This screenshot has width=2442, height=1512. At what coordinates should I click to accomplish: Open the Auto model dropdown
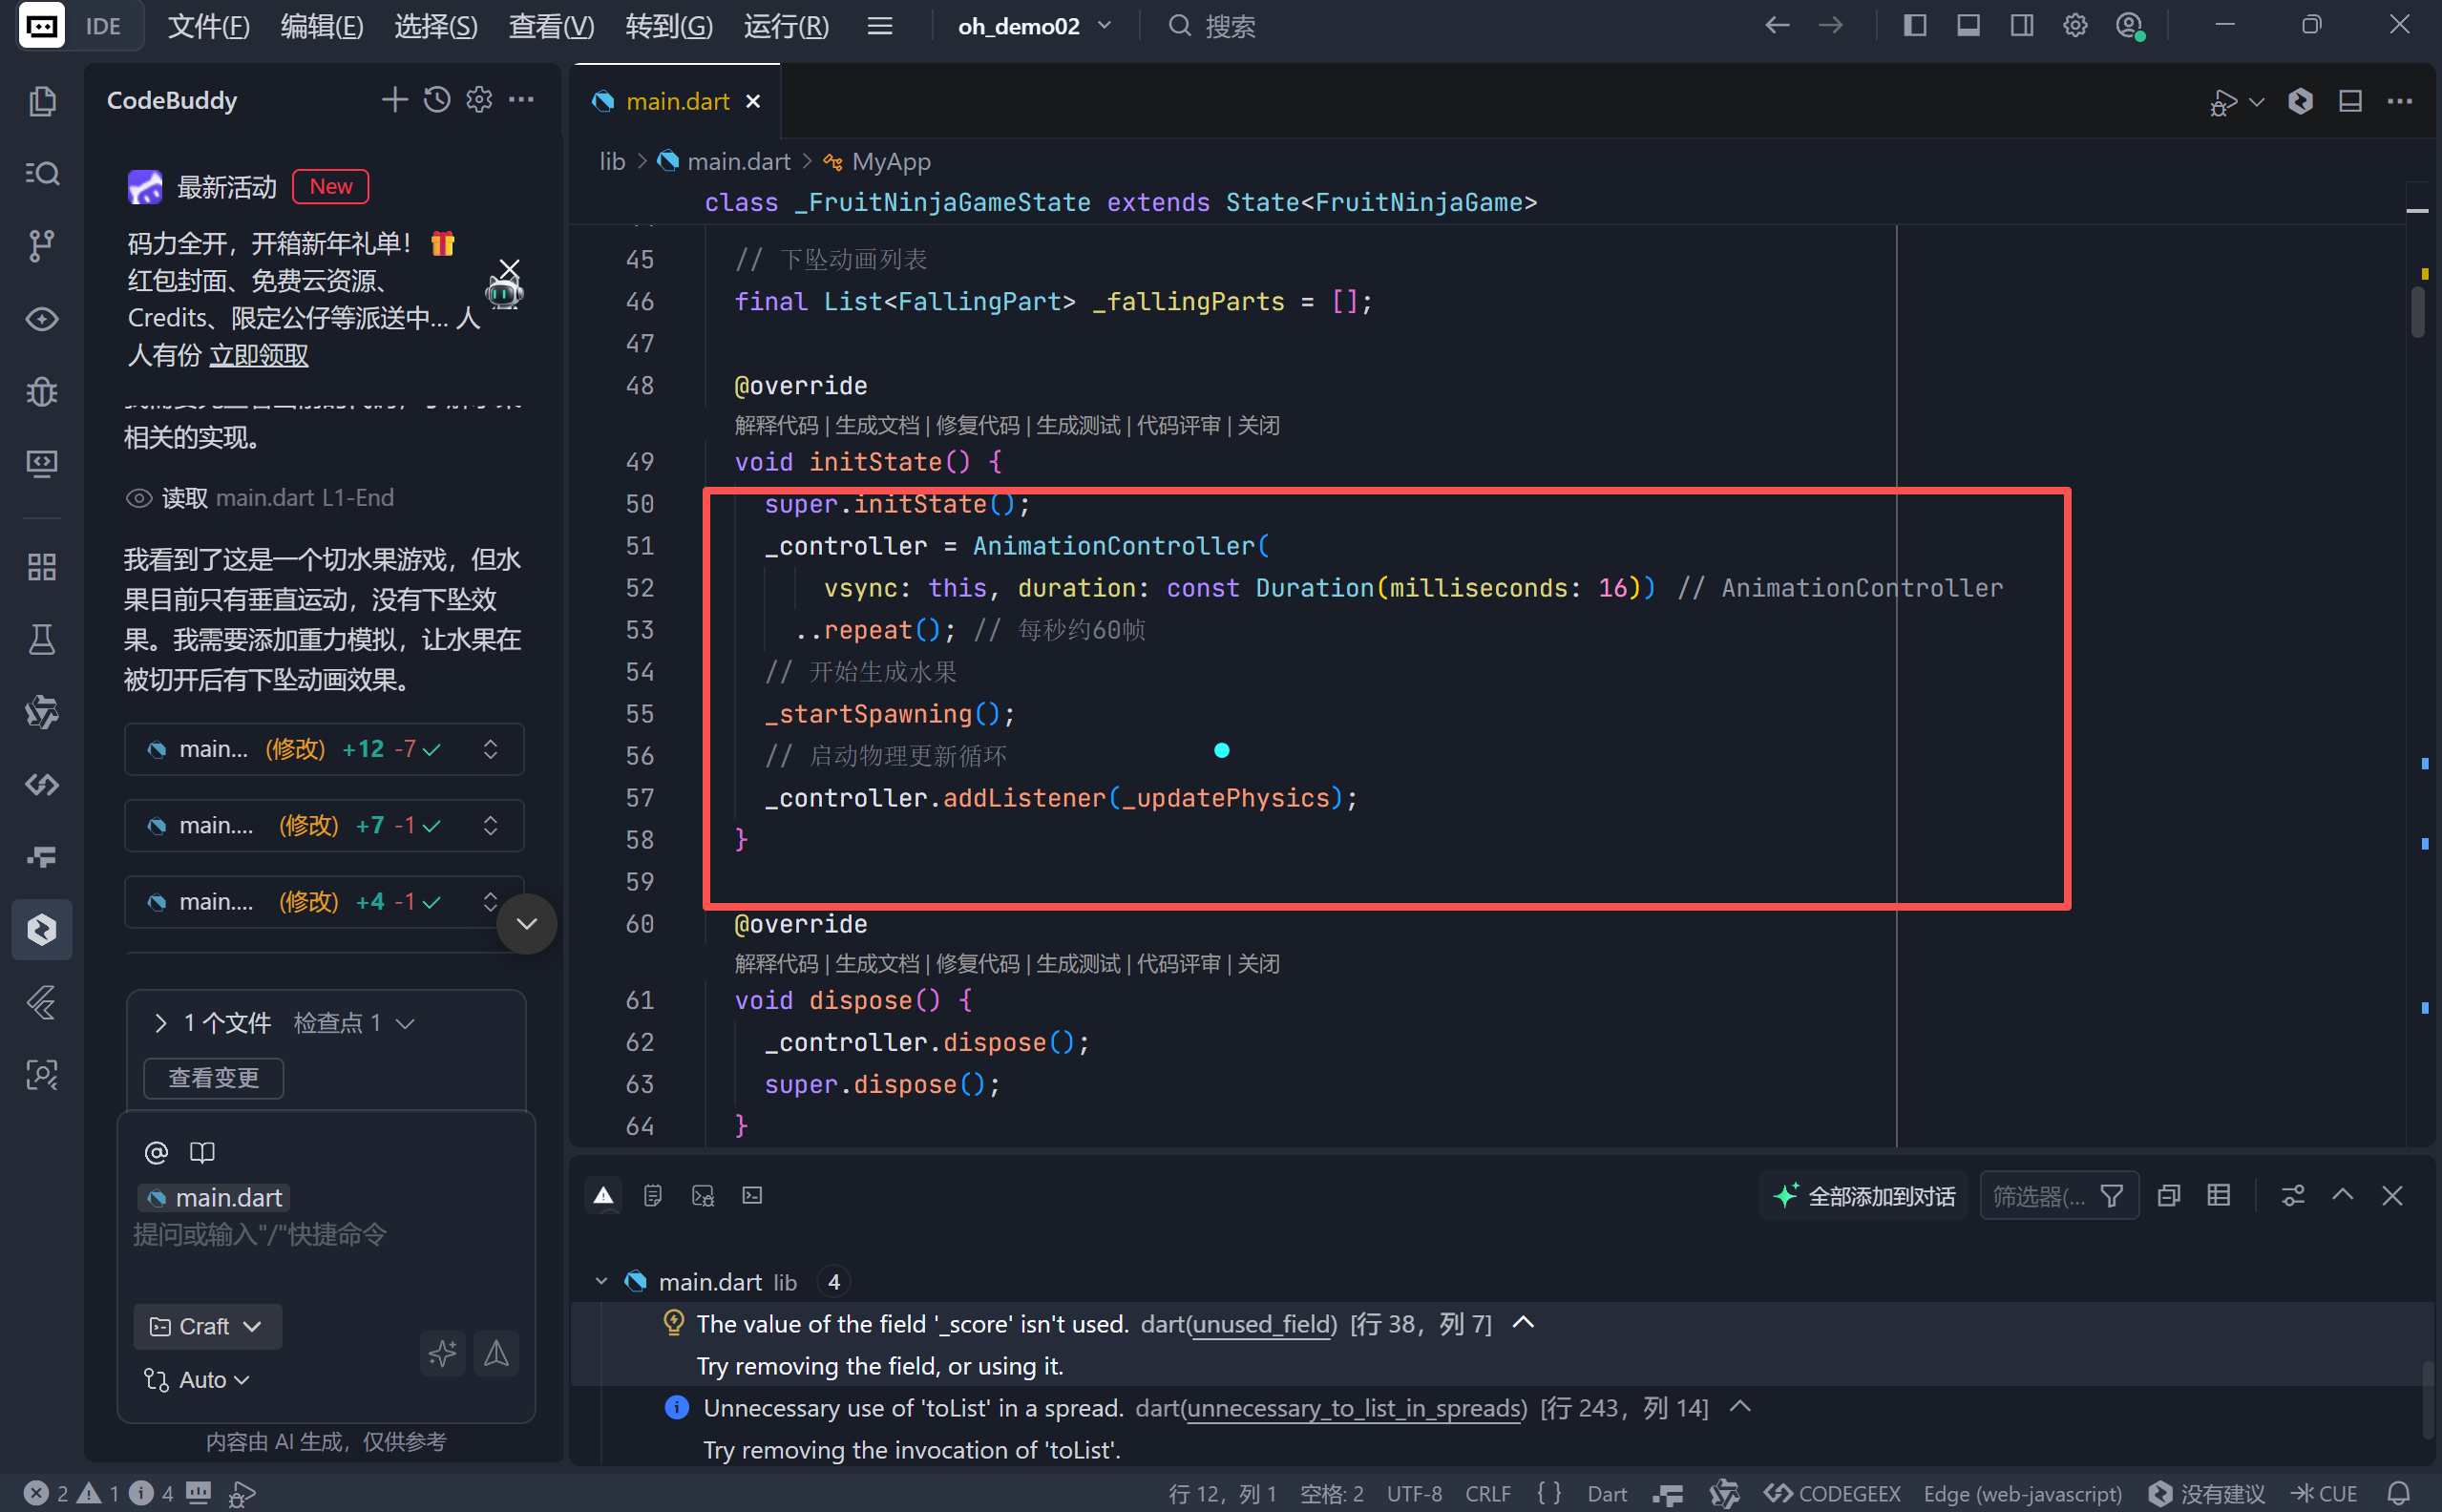pyautogui.click(x=197, y=1380)
